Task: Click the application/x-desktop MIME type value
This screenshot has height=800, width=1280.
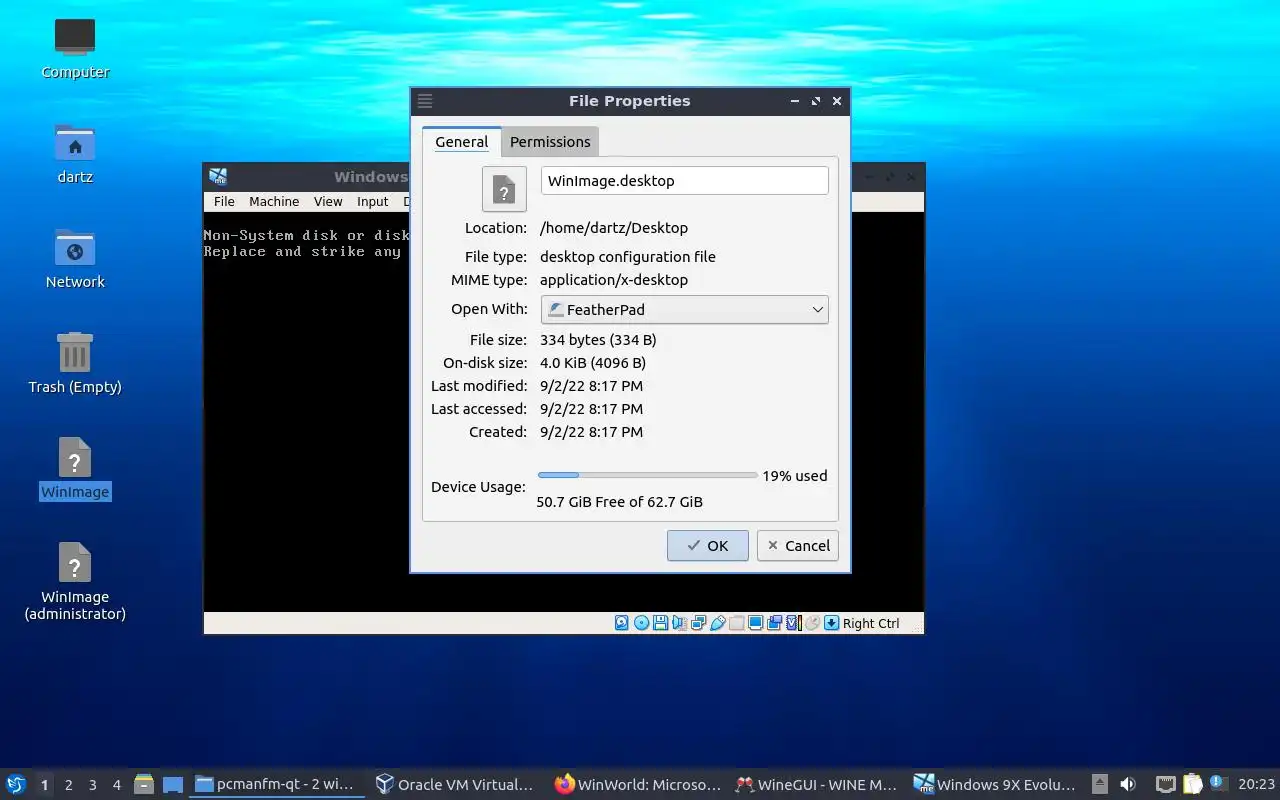Action: (614, 280)
